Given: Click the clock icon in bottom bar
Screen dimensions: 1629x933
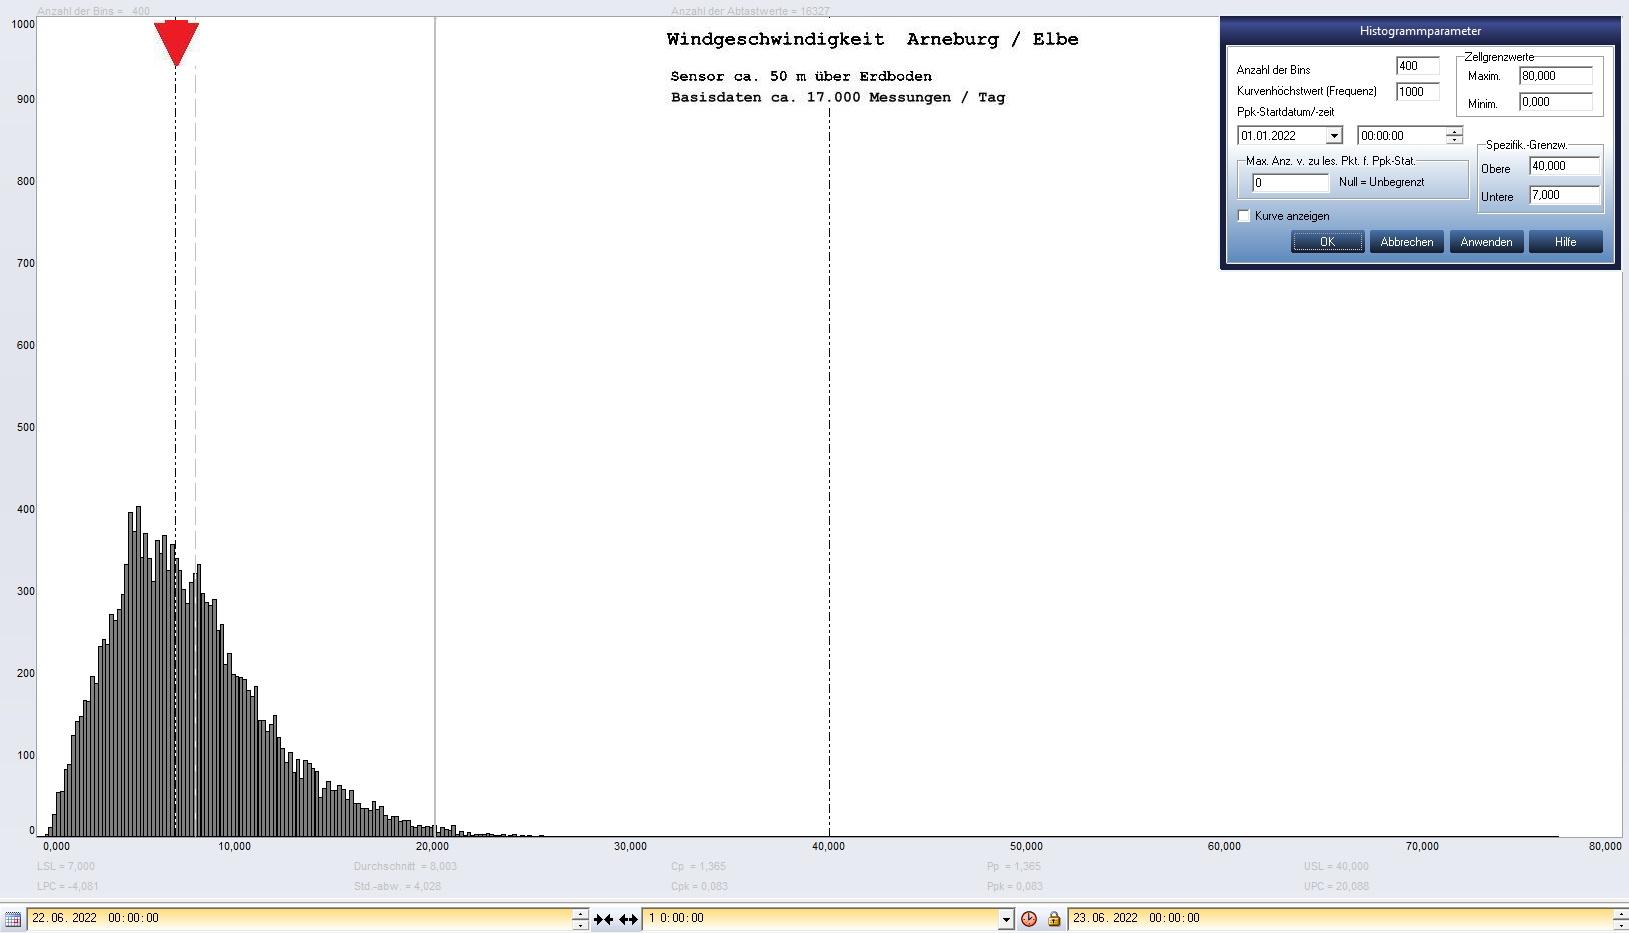Looking at the screenshot, I should (1029, 919).
